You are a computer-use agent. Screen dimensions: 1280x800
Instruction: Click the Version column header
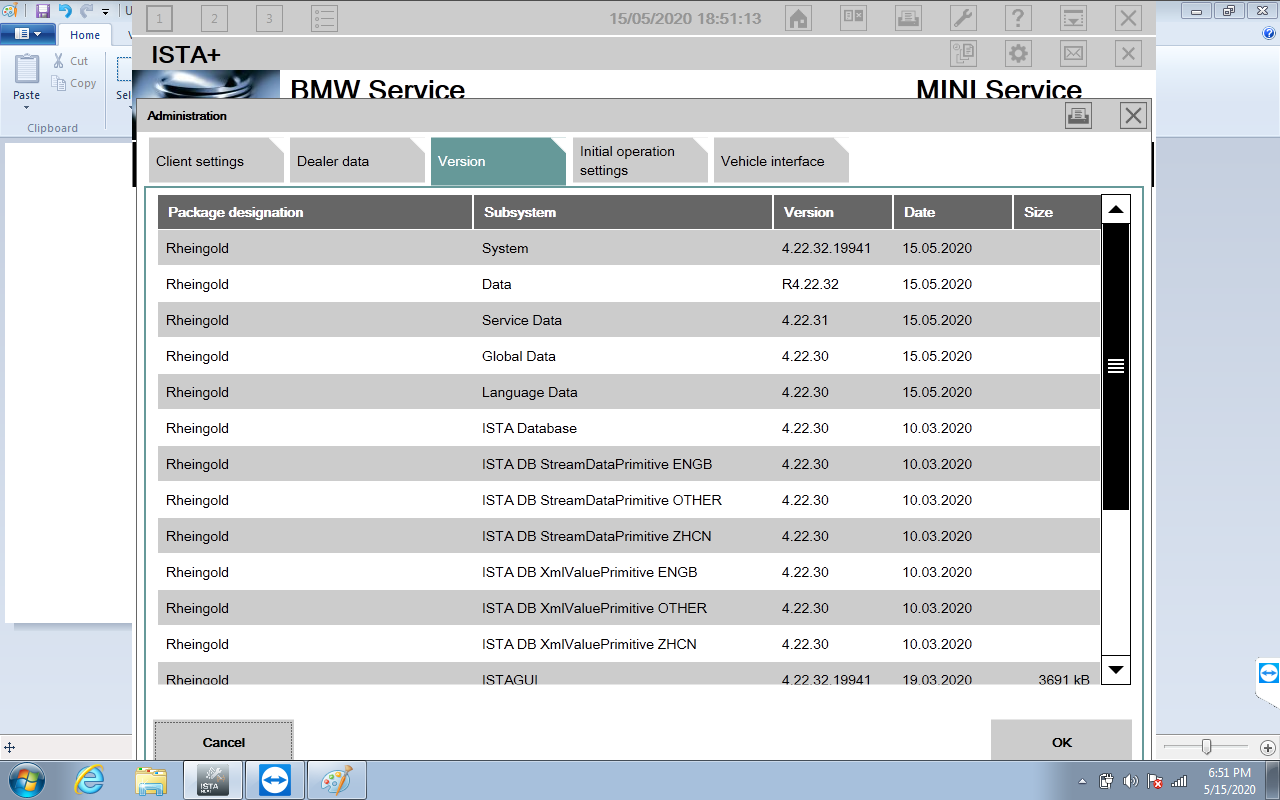832,212
